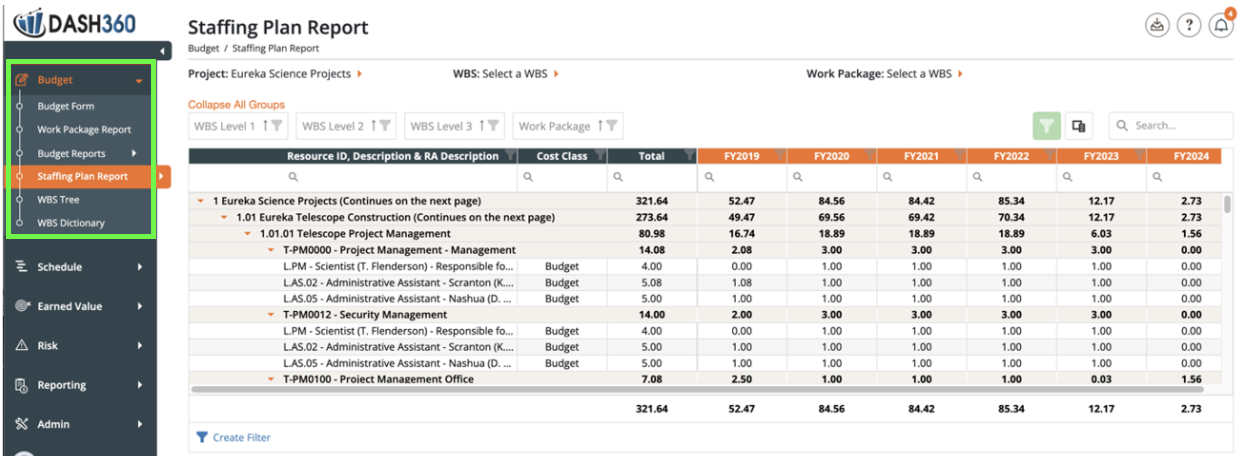This screenshot has width=1240, height=456.
Task: Click the Create Filter link
Action: click(x=241, y=437)
